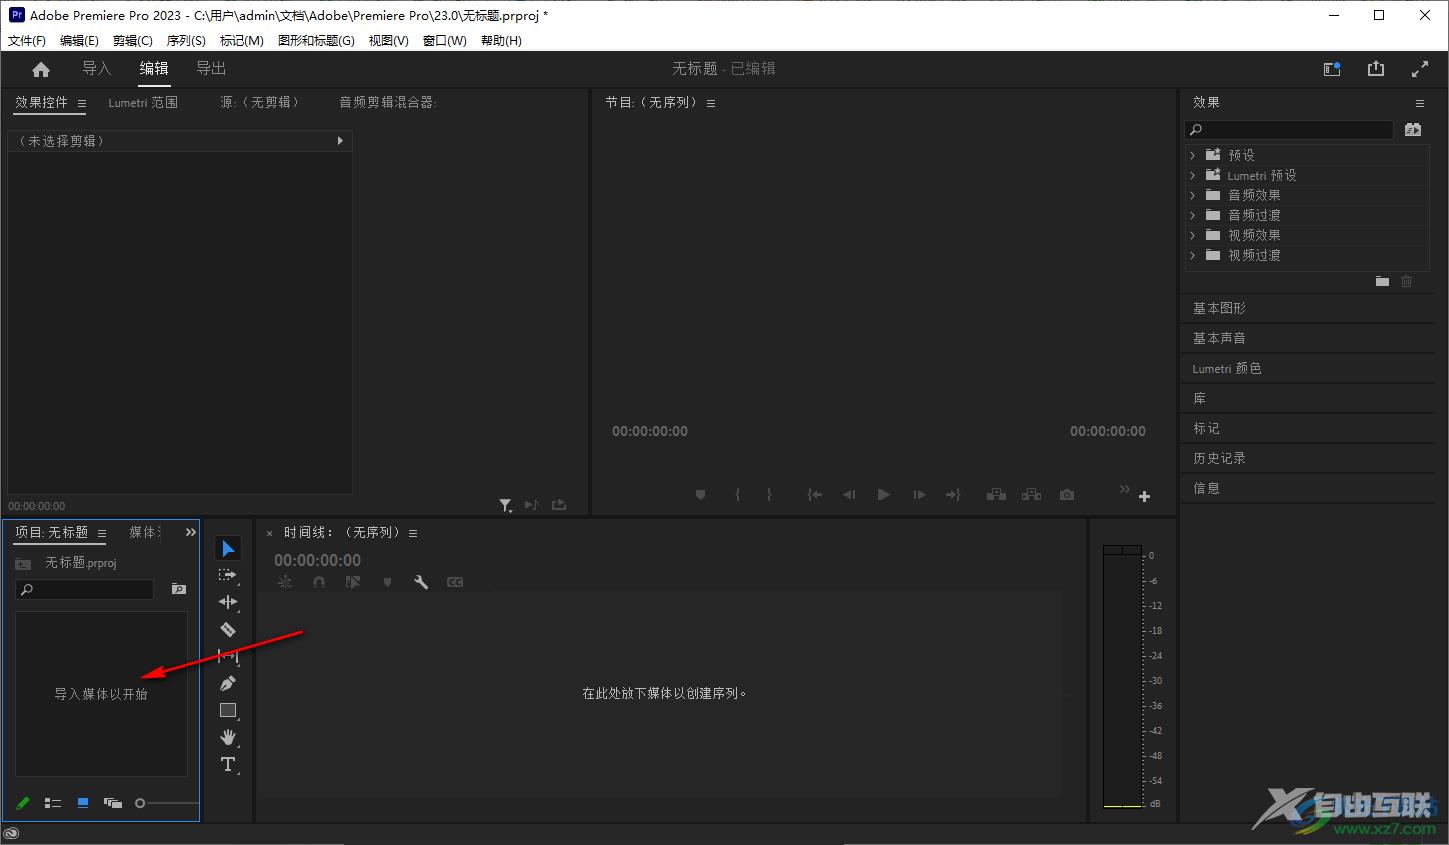This screenshot has width=1449, height=845.
Task: Toggle project writable green pencil
Action: click(x=23, y=802)
